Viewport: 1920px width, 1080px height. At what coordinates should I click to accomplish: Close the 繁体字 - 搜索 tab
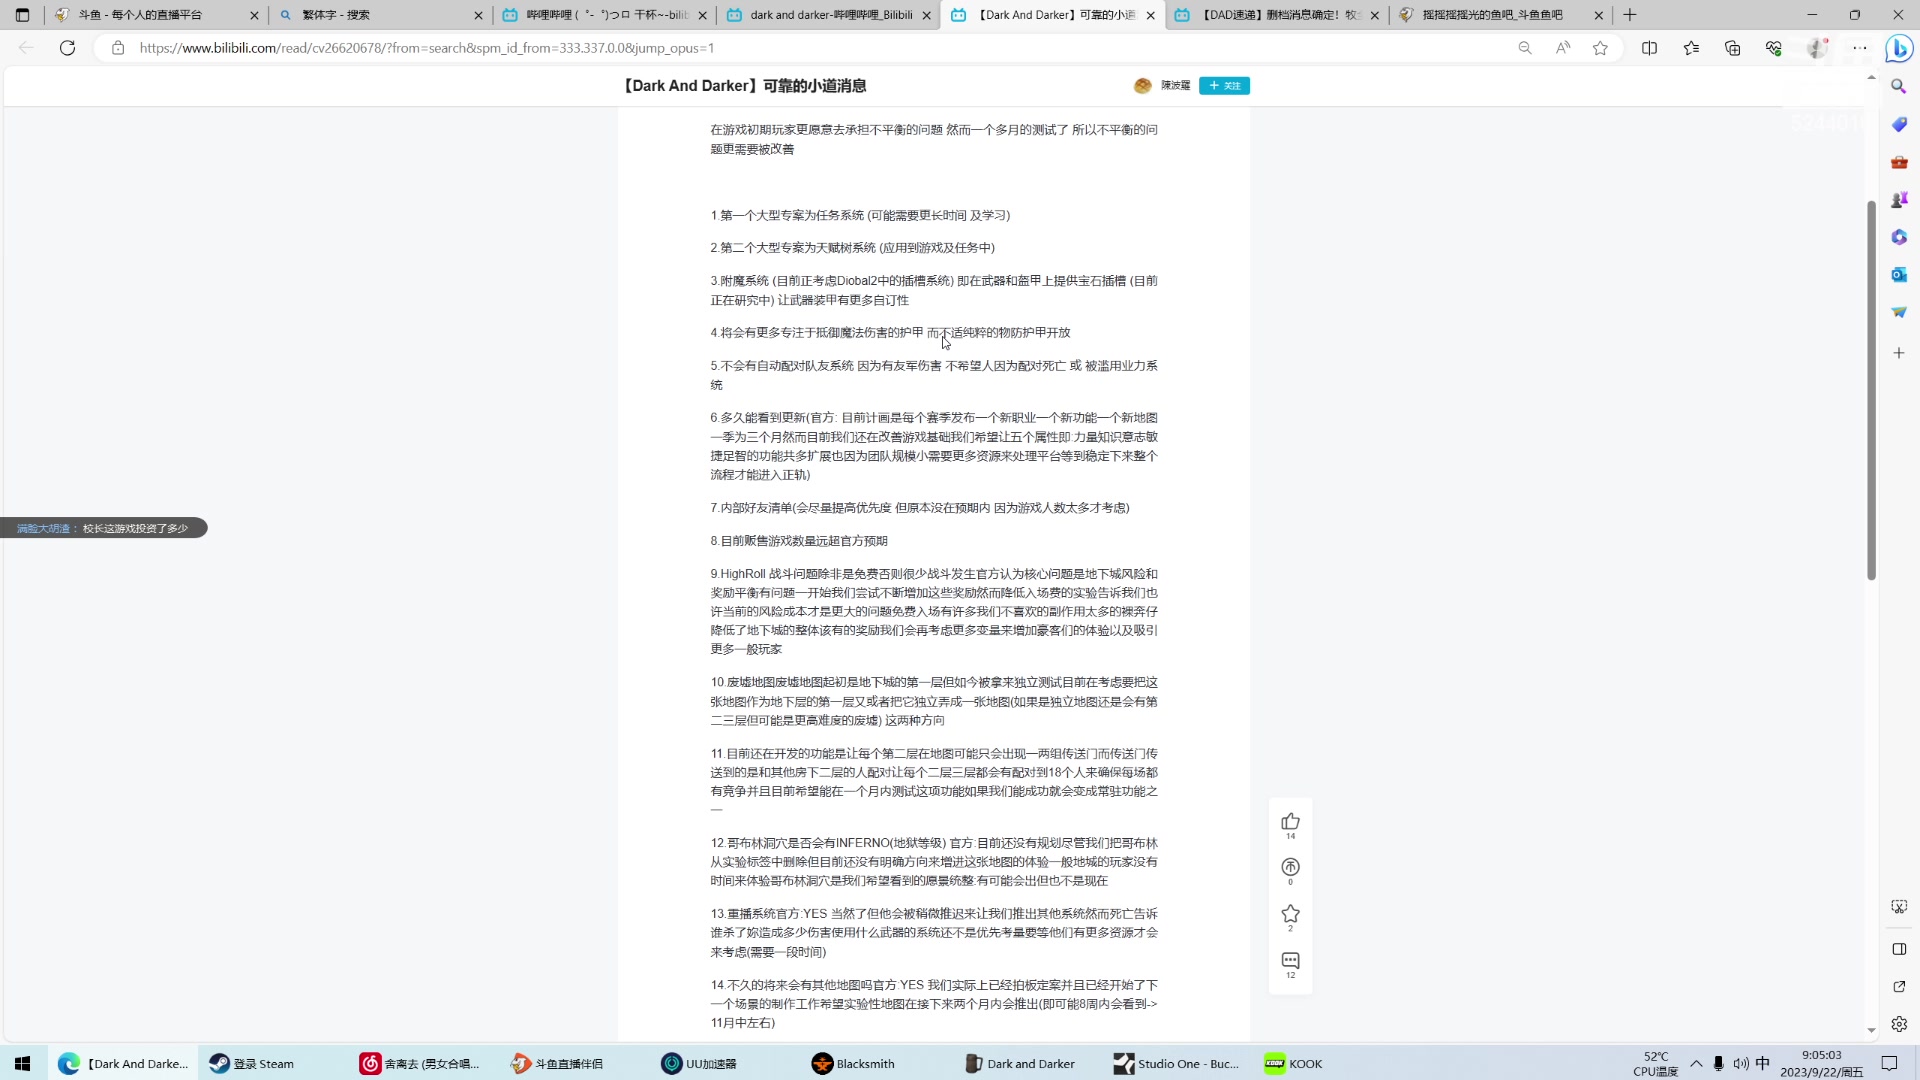pos(478,15)
